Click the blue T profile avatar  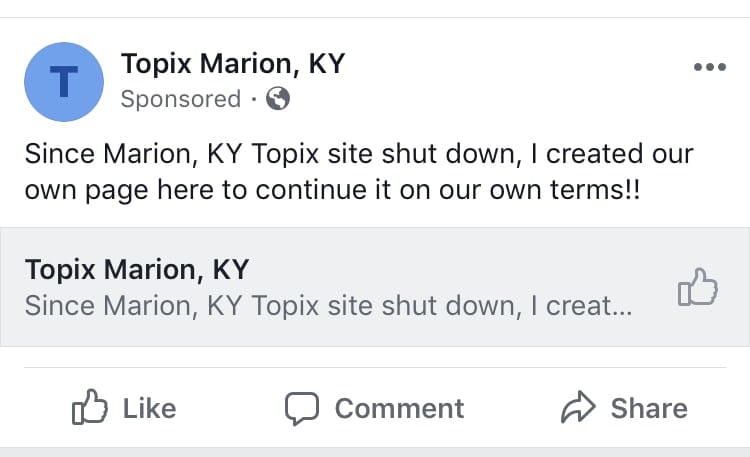point(64,82)
